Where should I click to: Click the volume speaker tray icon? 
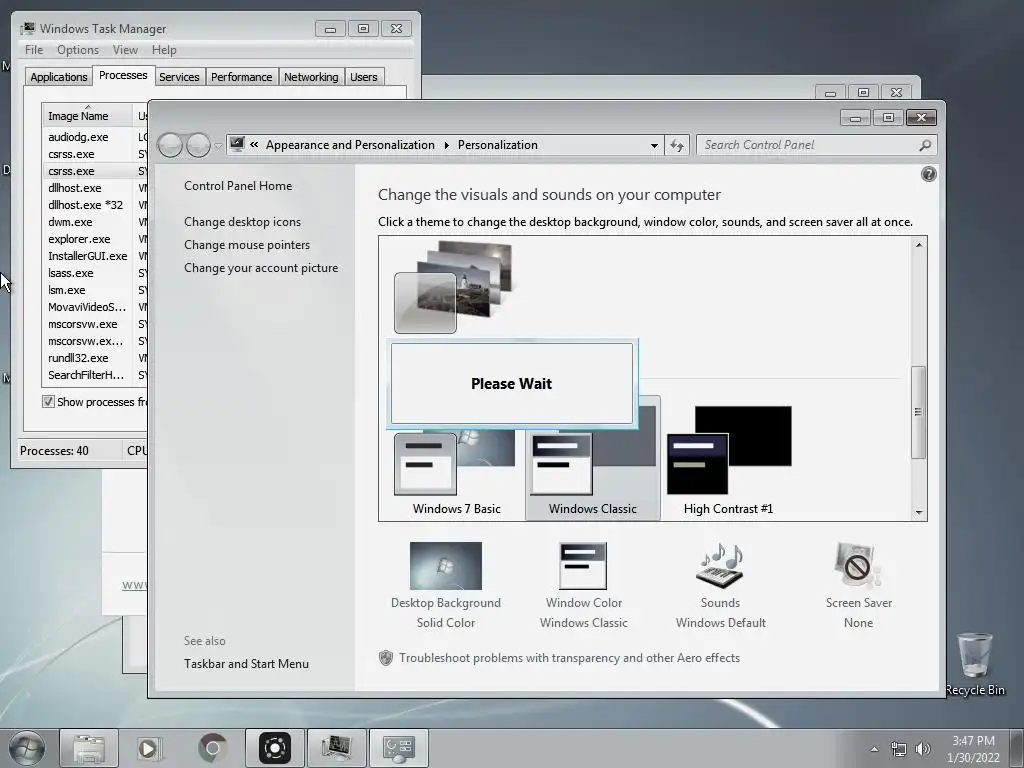pos(923,748)
